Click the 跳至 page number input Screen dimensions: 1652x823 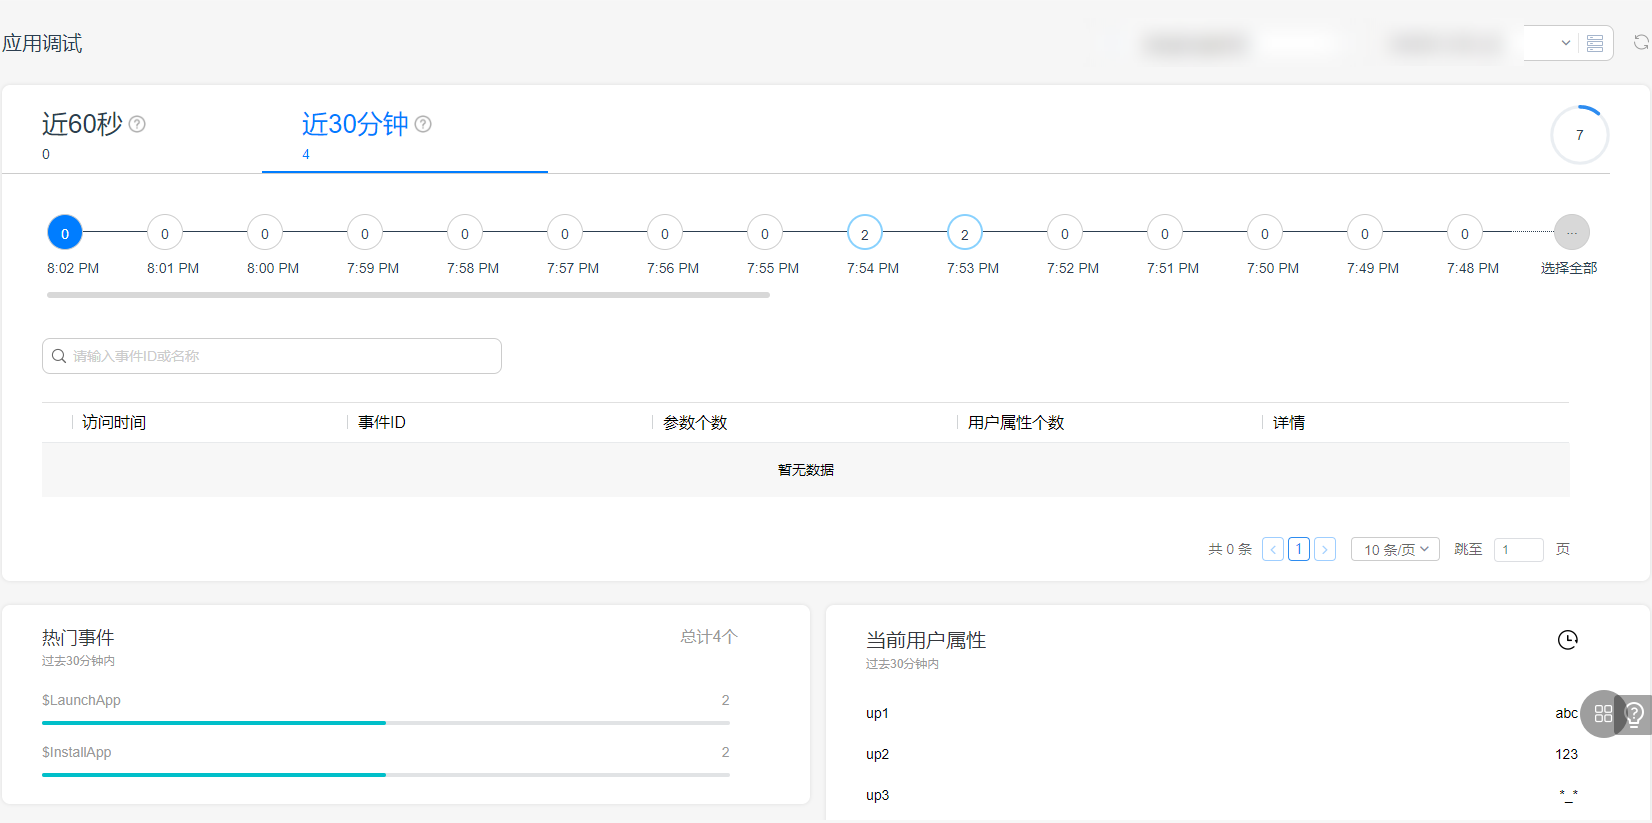click(x=1518, y=549)
